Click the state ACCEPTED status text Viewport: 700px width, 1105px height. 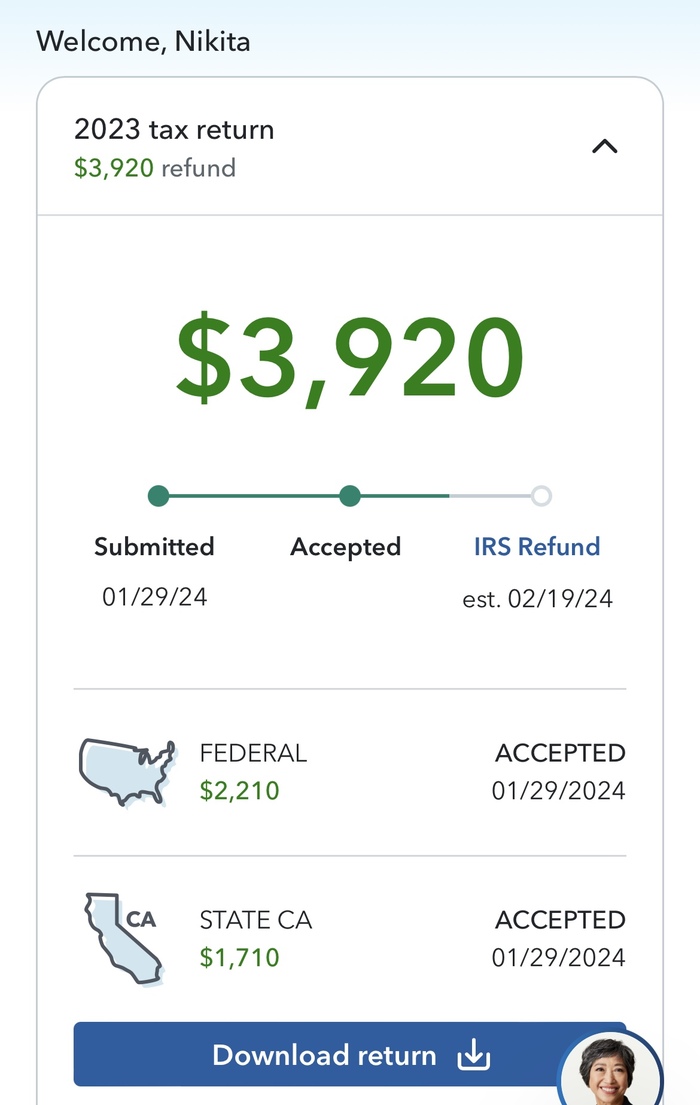560,920
